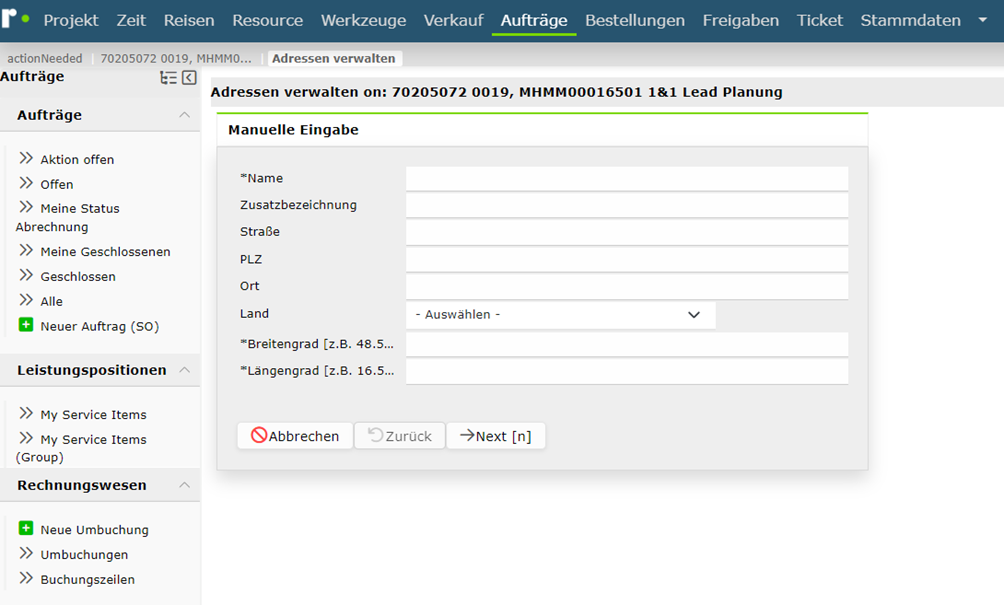This screenshot has width=1004, height=605.
Task: Click the double-arrow icon beside Geschlossen
Action: [x=26, y=275]
